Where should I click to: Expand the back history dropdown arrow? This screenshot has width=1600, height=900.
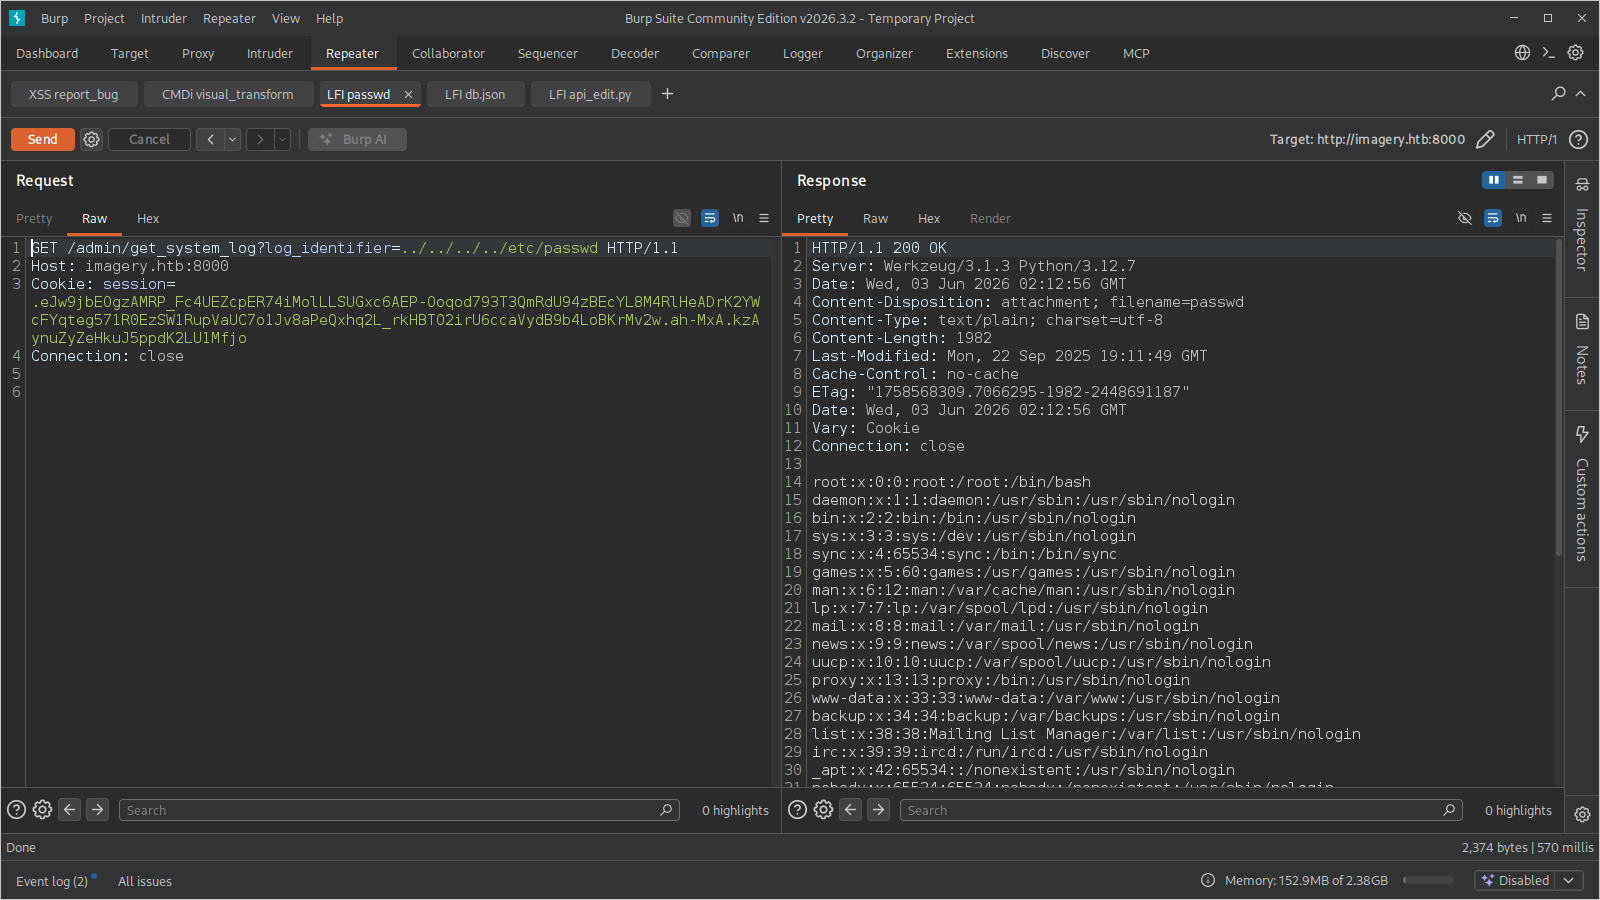(x=232, y=139)
